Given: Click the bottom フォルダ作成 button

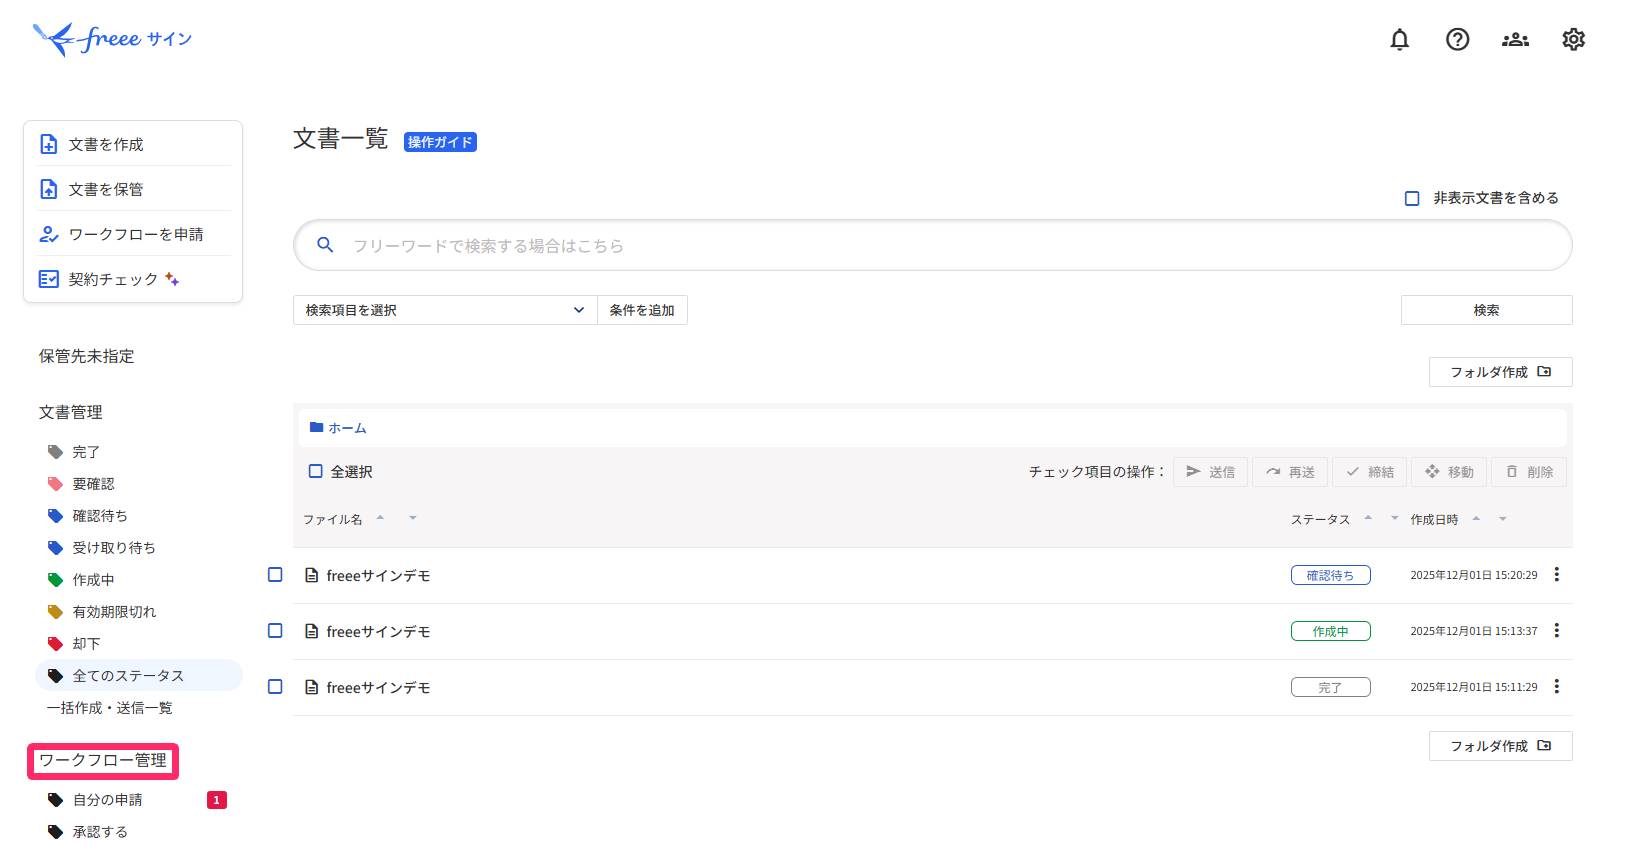Looking at the screenshot, I should (x=1500, y=746).
